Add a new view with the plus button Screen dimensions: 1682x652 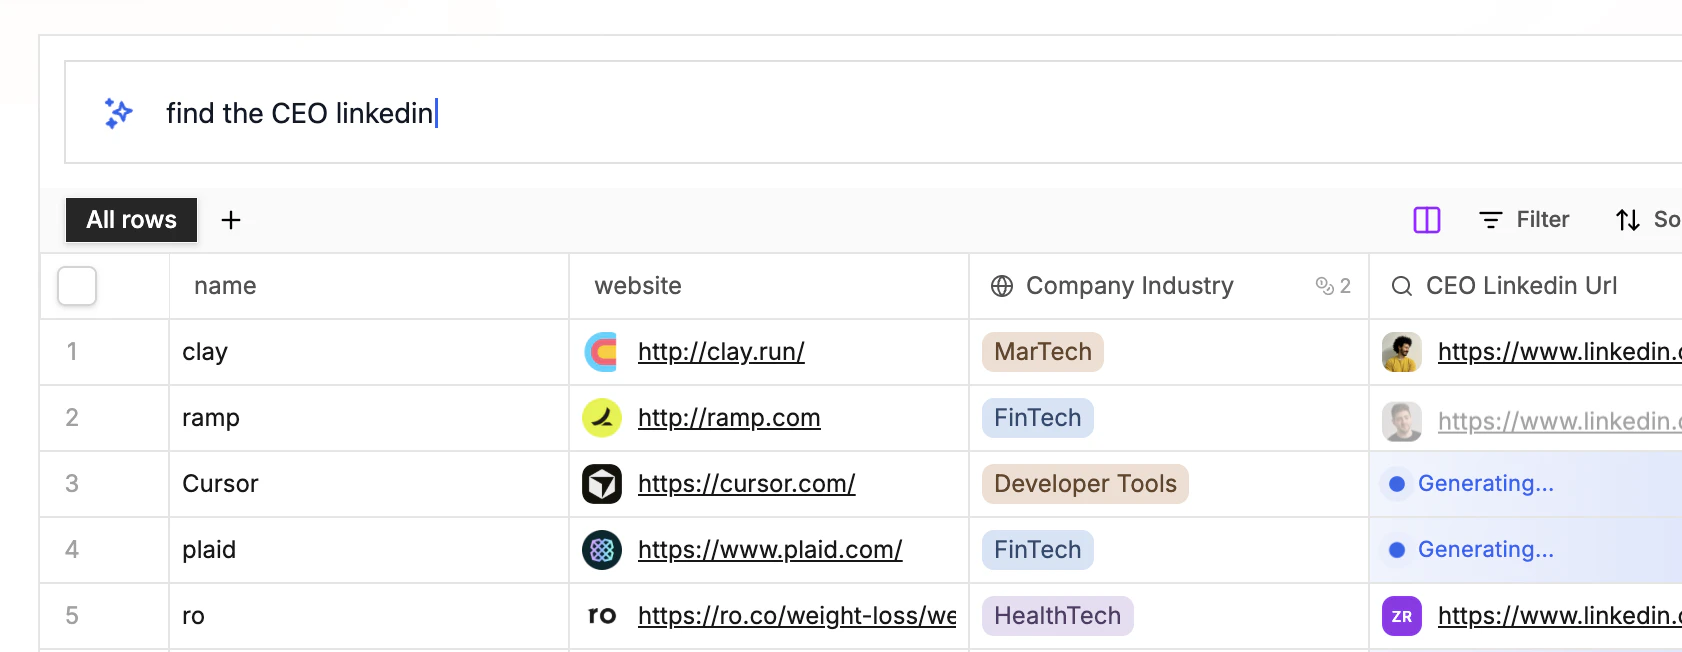(x=231, y=220)
